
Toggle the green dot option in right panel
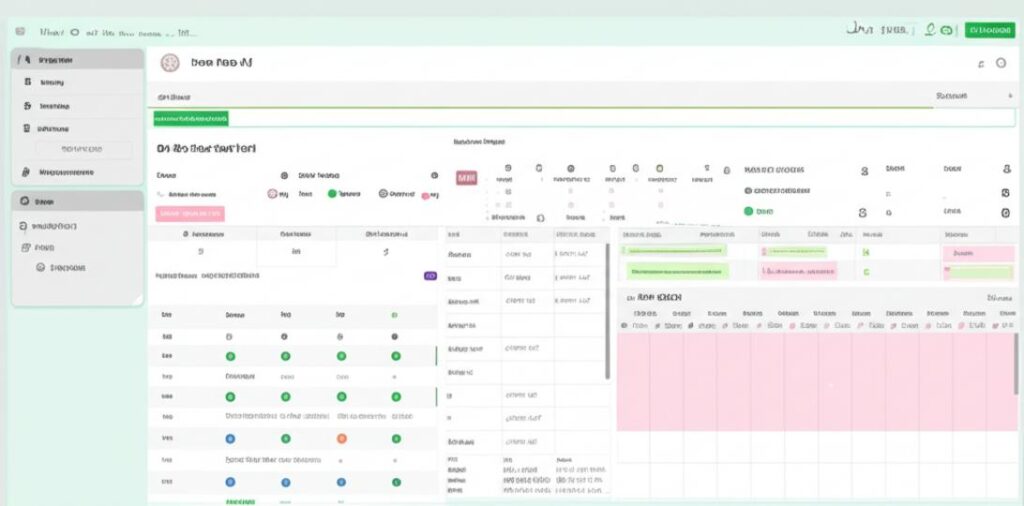point(748,211)
